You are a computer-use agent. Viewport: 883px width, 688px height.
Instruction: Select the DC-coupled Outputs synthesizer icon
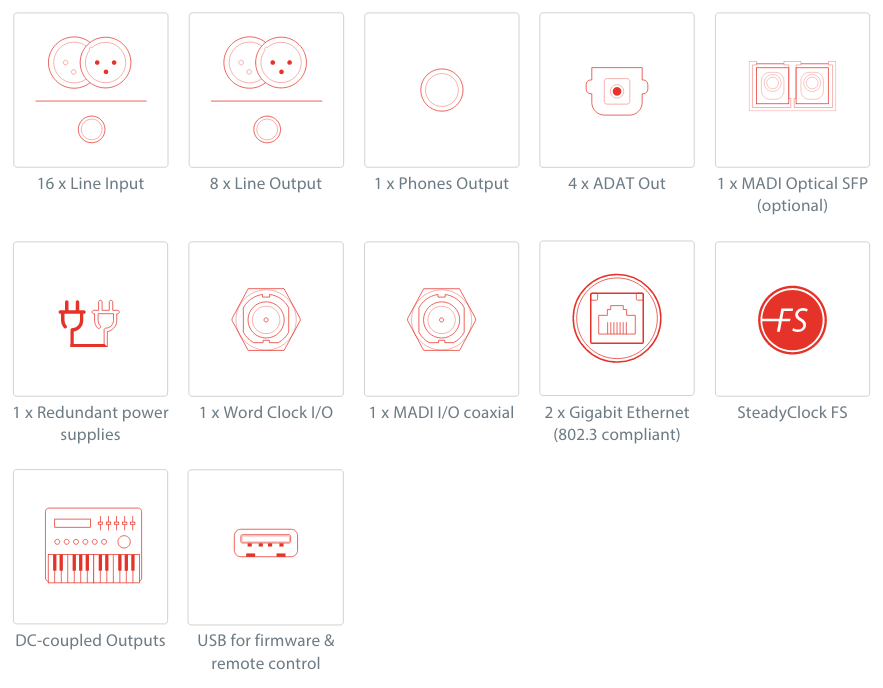(93, 545)
